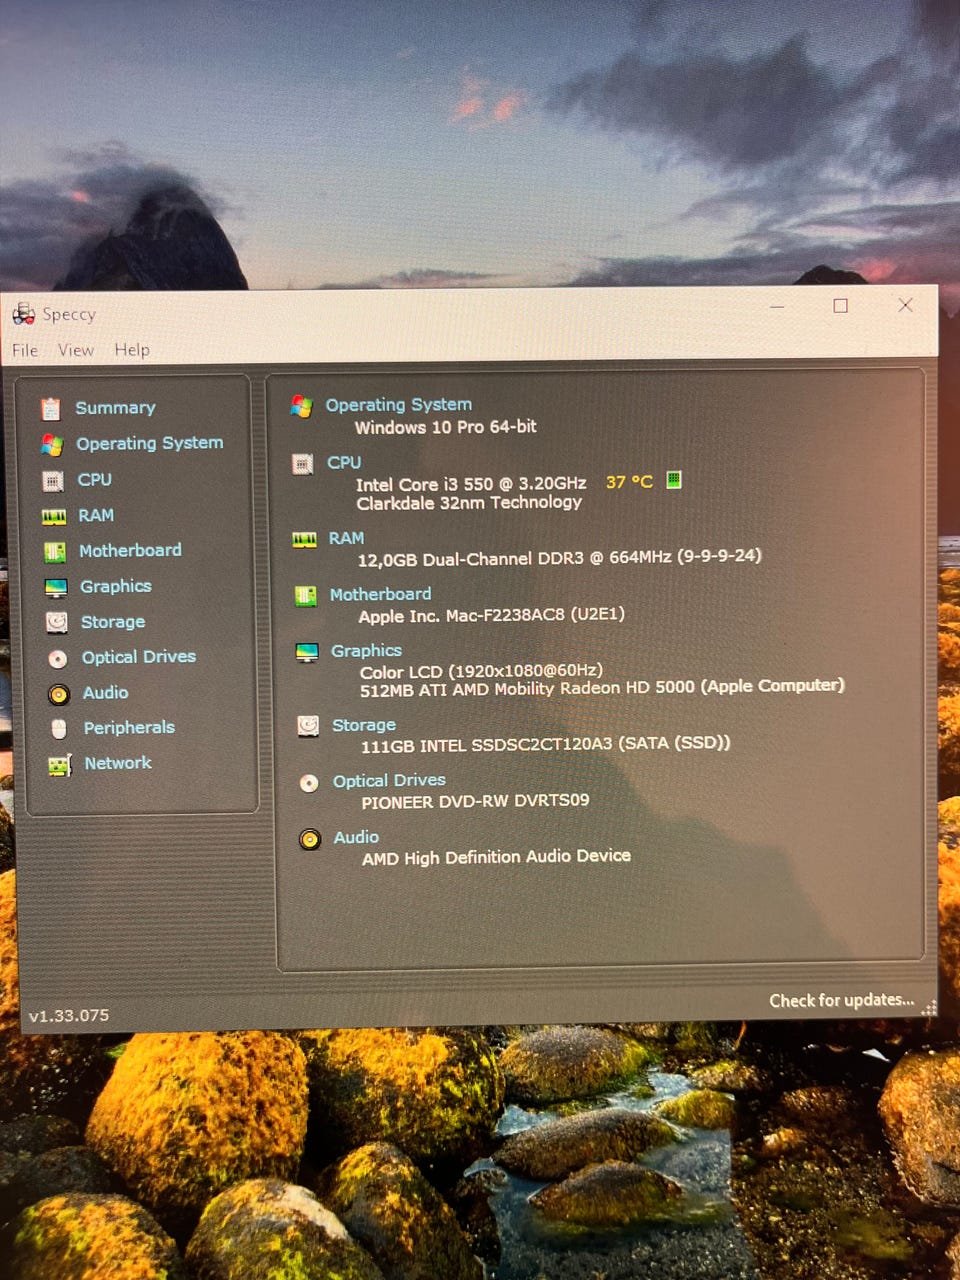This screenshot has height=1280, width=960.
Task: Click the RAM heading link in summary
Action: (346, 538)
